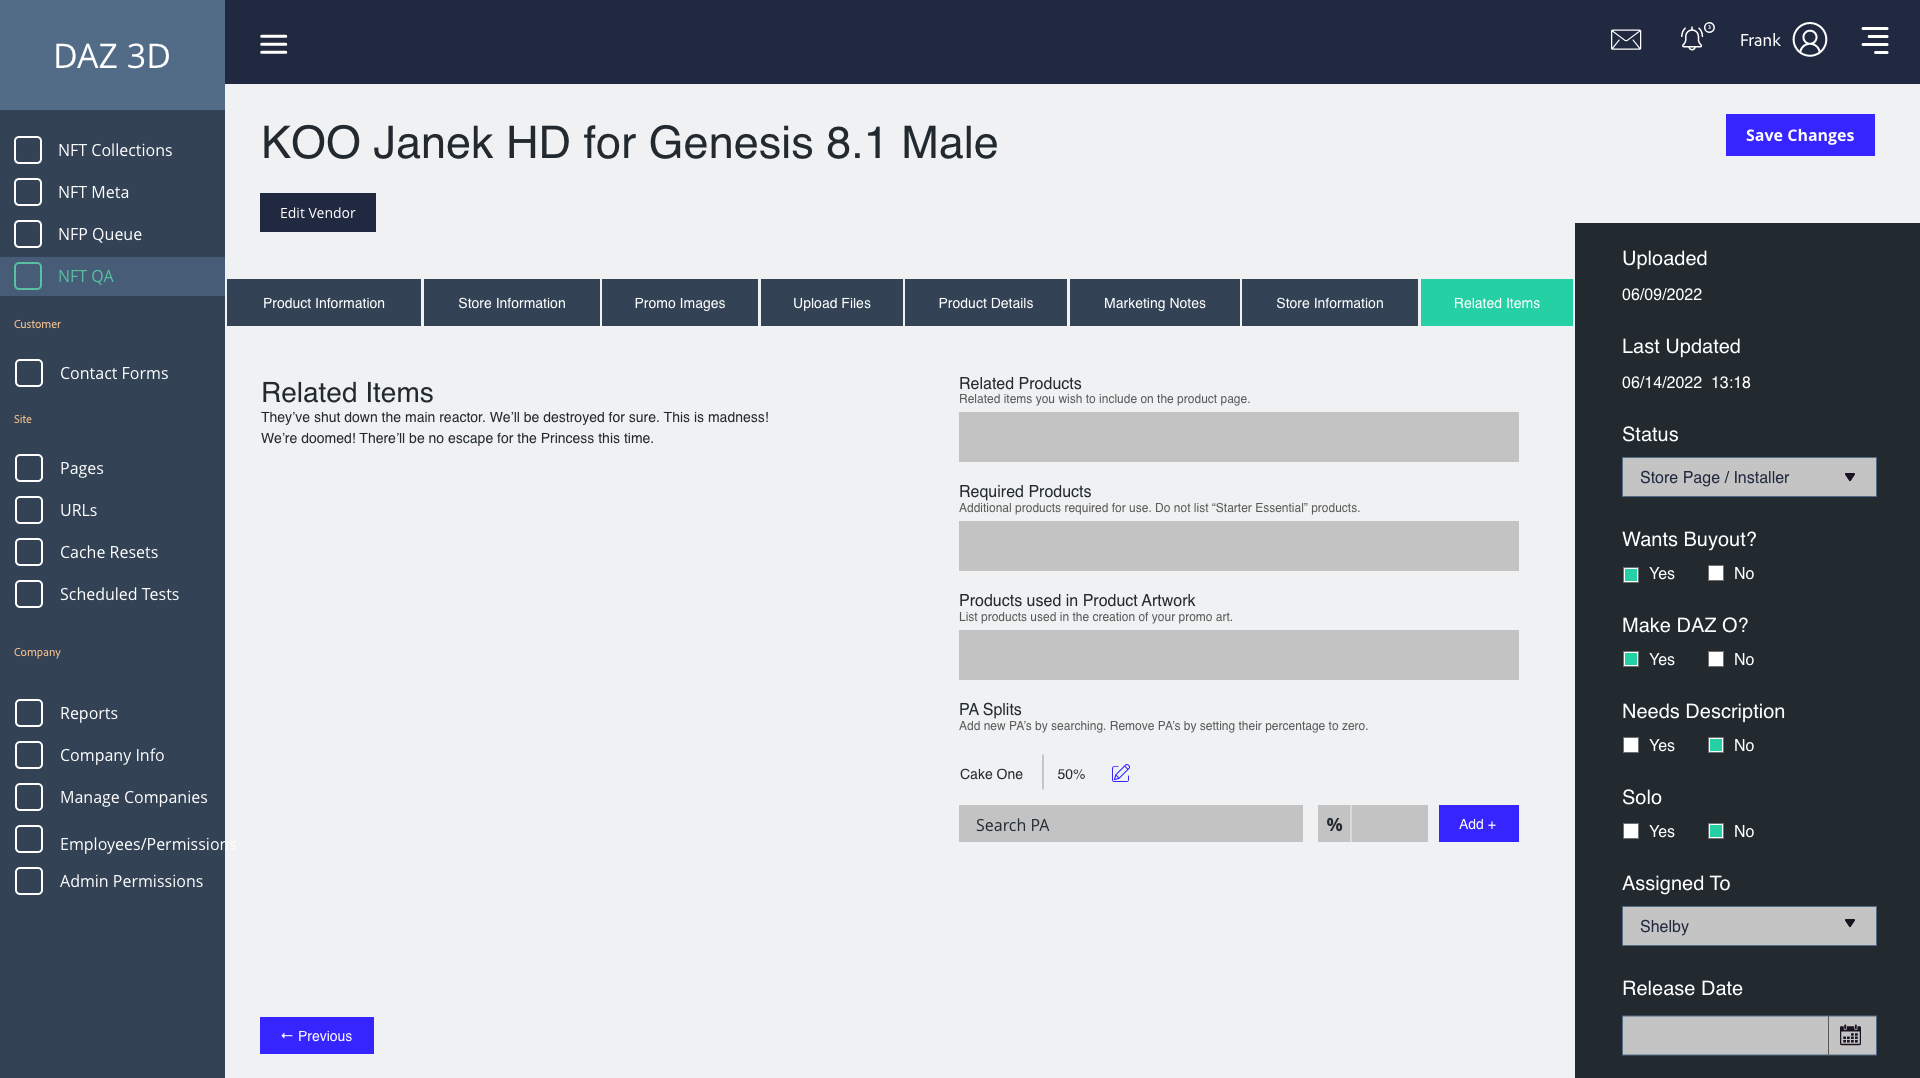This screenshot has width=1920, height=1078.
Task: Check No for Solo
Action: tap(1716, 831)
